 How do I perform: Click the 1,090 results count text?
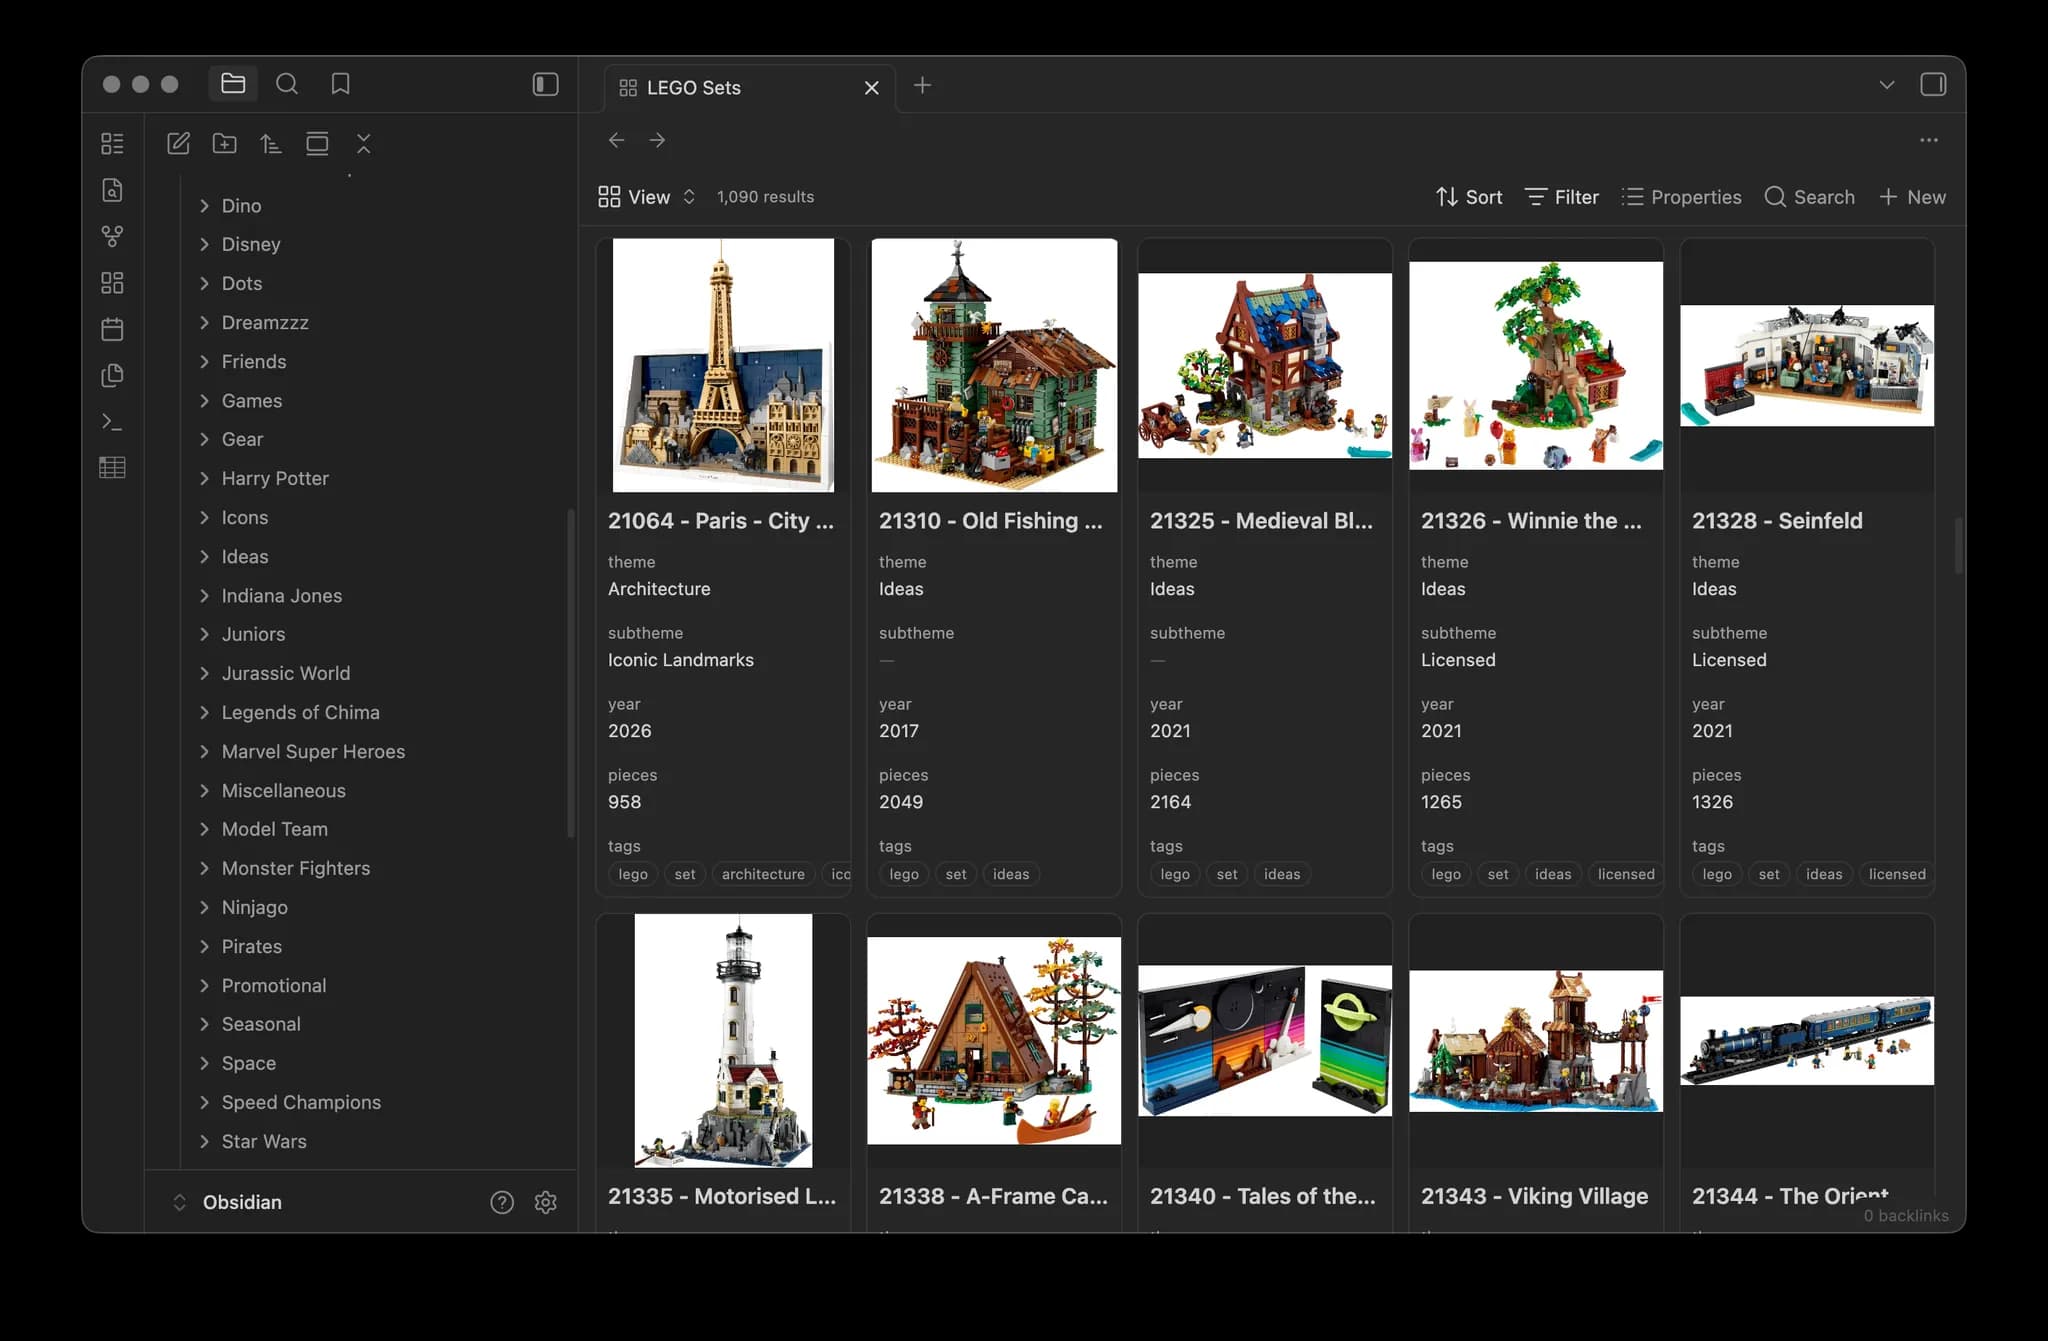765,197
